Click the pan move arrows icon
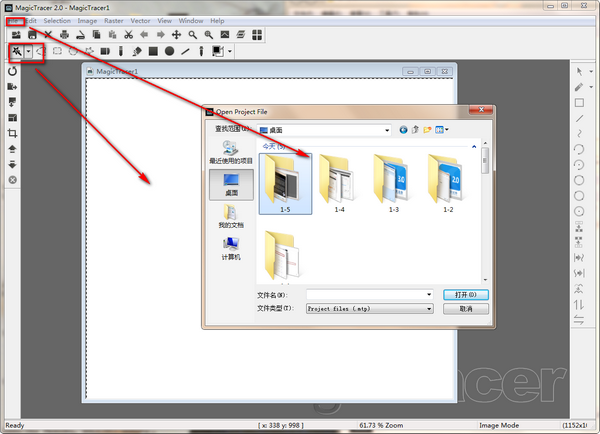Screen dimensions: 600x434 (176, 35)
